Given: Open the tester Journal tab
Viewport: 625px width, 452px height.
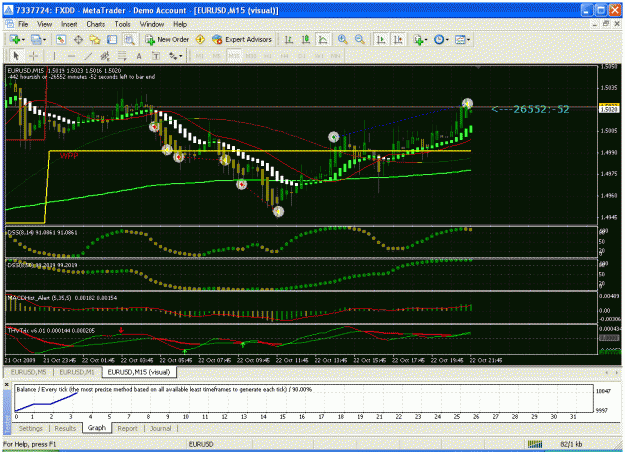Looking at the screenshot, I should [160, 428].
